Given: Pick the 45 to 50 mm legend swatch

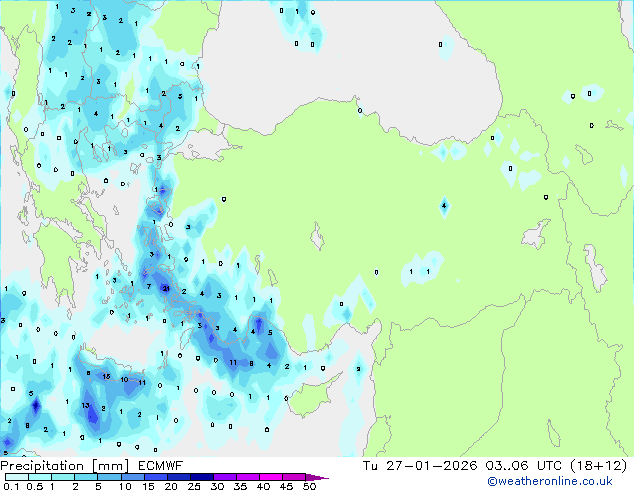Looking at the screenshot, I should 294,477.
